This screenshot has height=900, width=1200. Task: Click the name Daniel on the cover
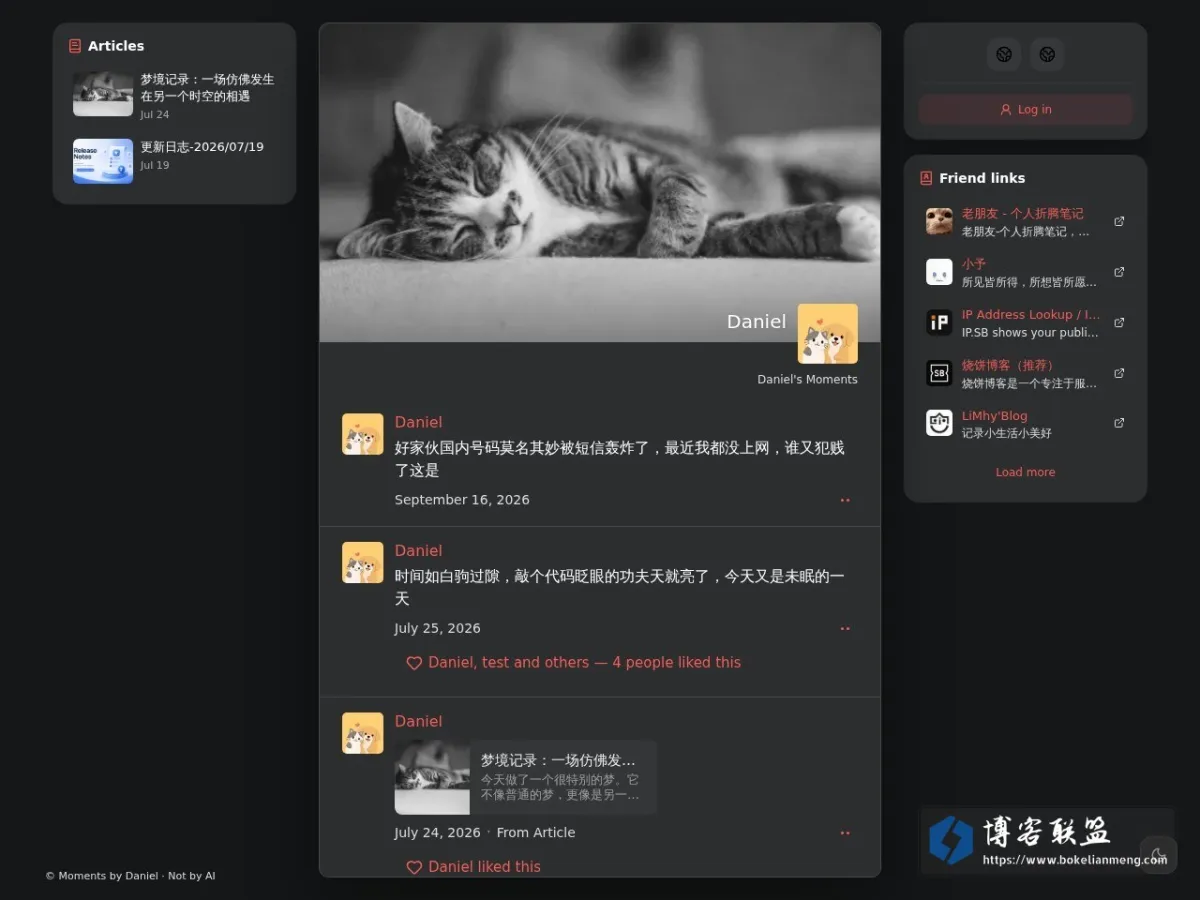point(756,322)
